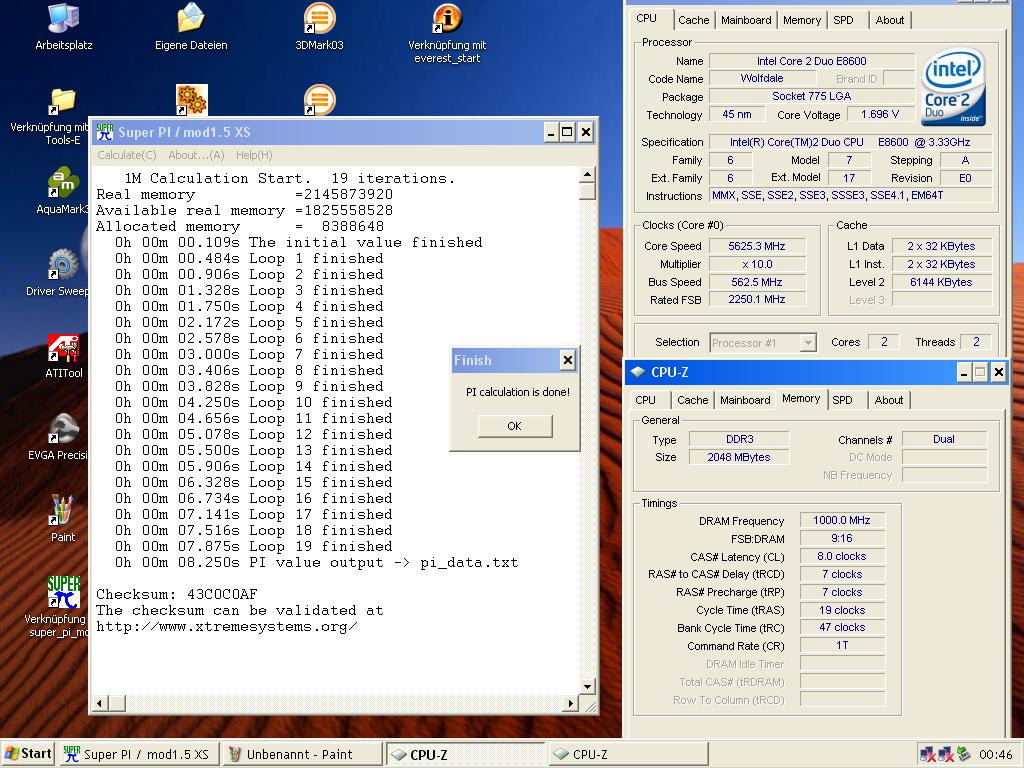
Task: Click Super PI vertical scrollbar up arrow
Action: (587, 174)
